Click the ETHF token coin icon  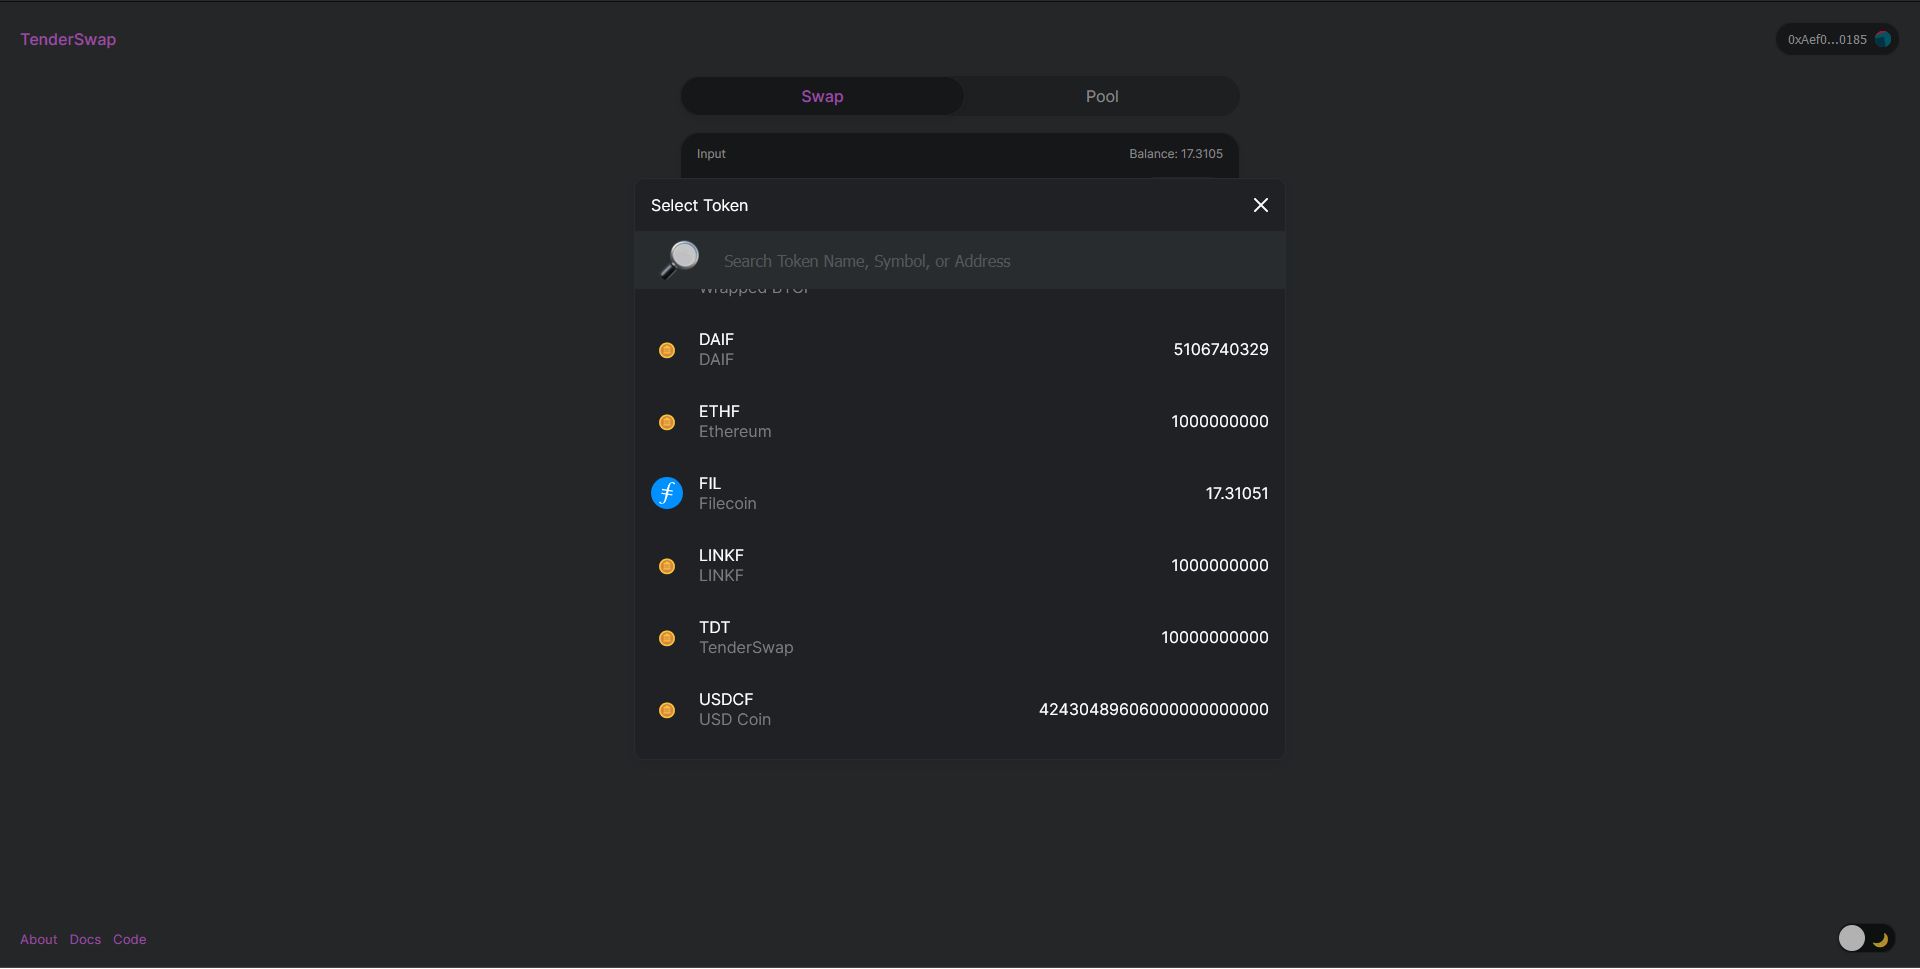(667, 422)
